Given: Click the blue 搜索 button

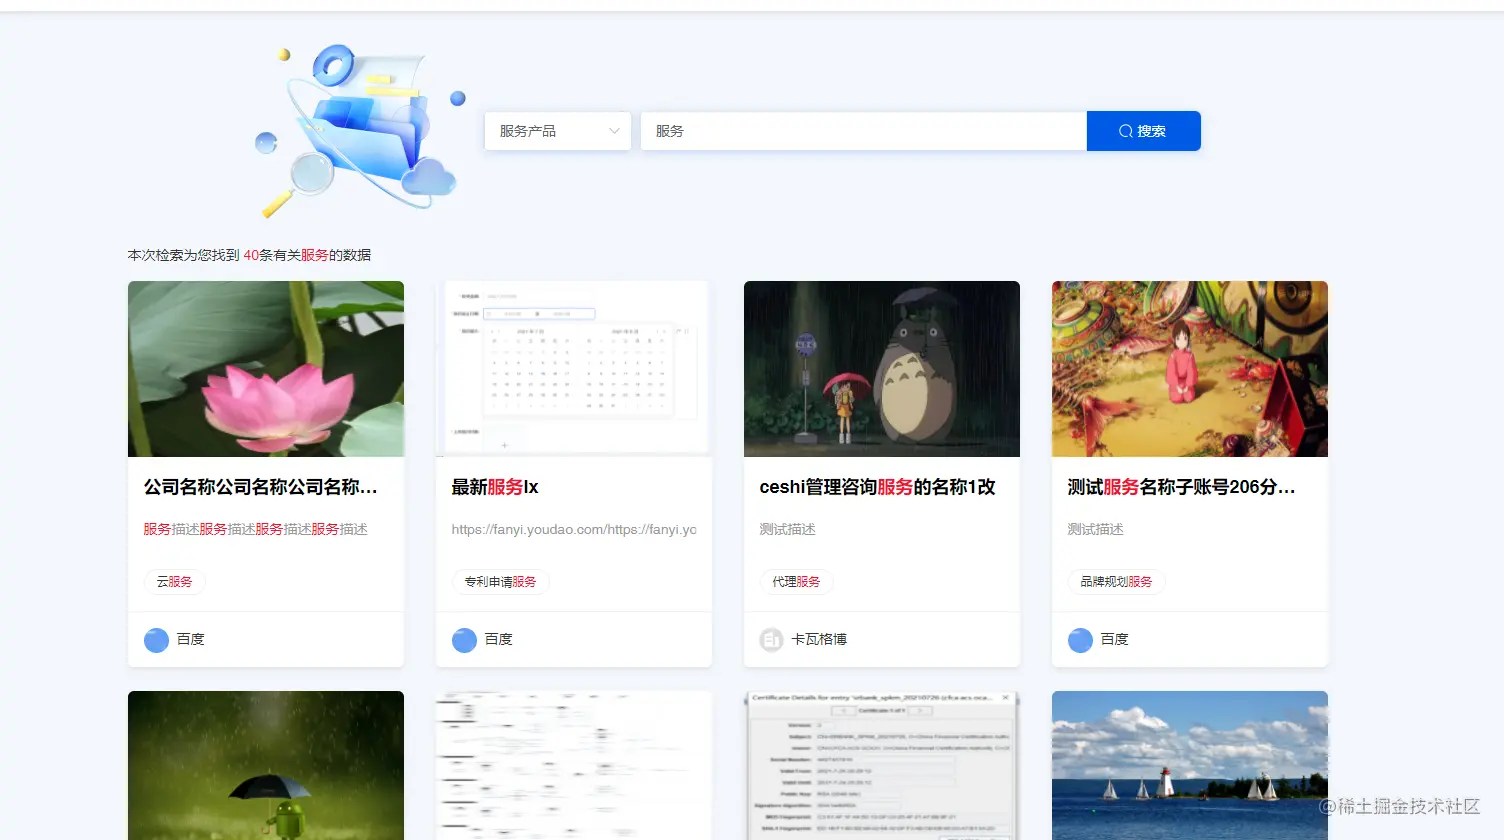Looking at the screenshot, I should (x=1143, y=131).
